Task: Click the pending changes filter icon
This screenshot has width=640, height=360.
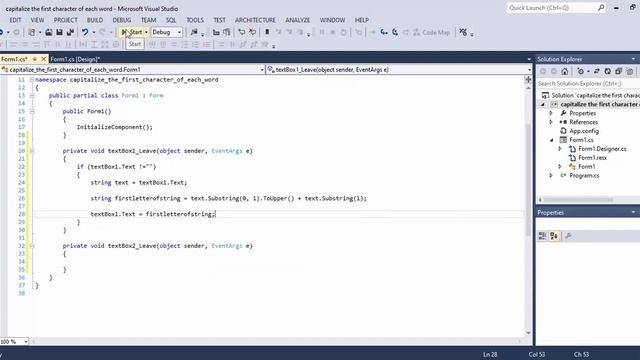Action: [x=580, y=71]
